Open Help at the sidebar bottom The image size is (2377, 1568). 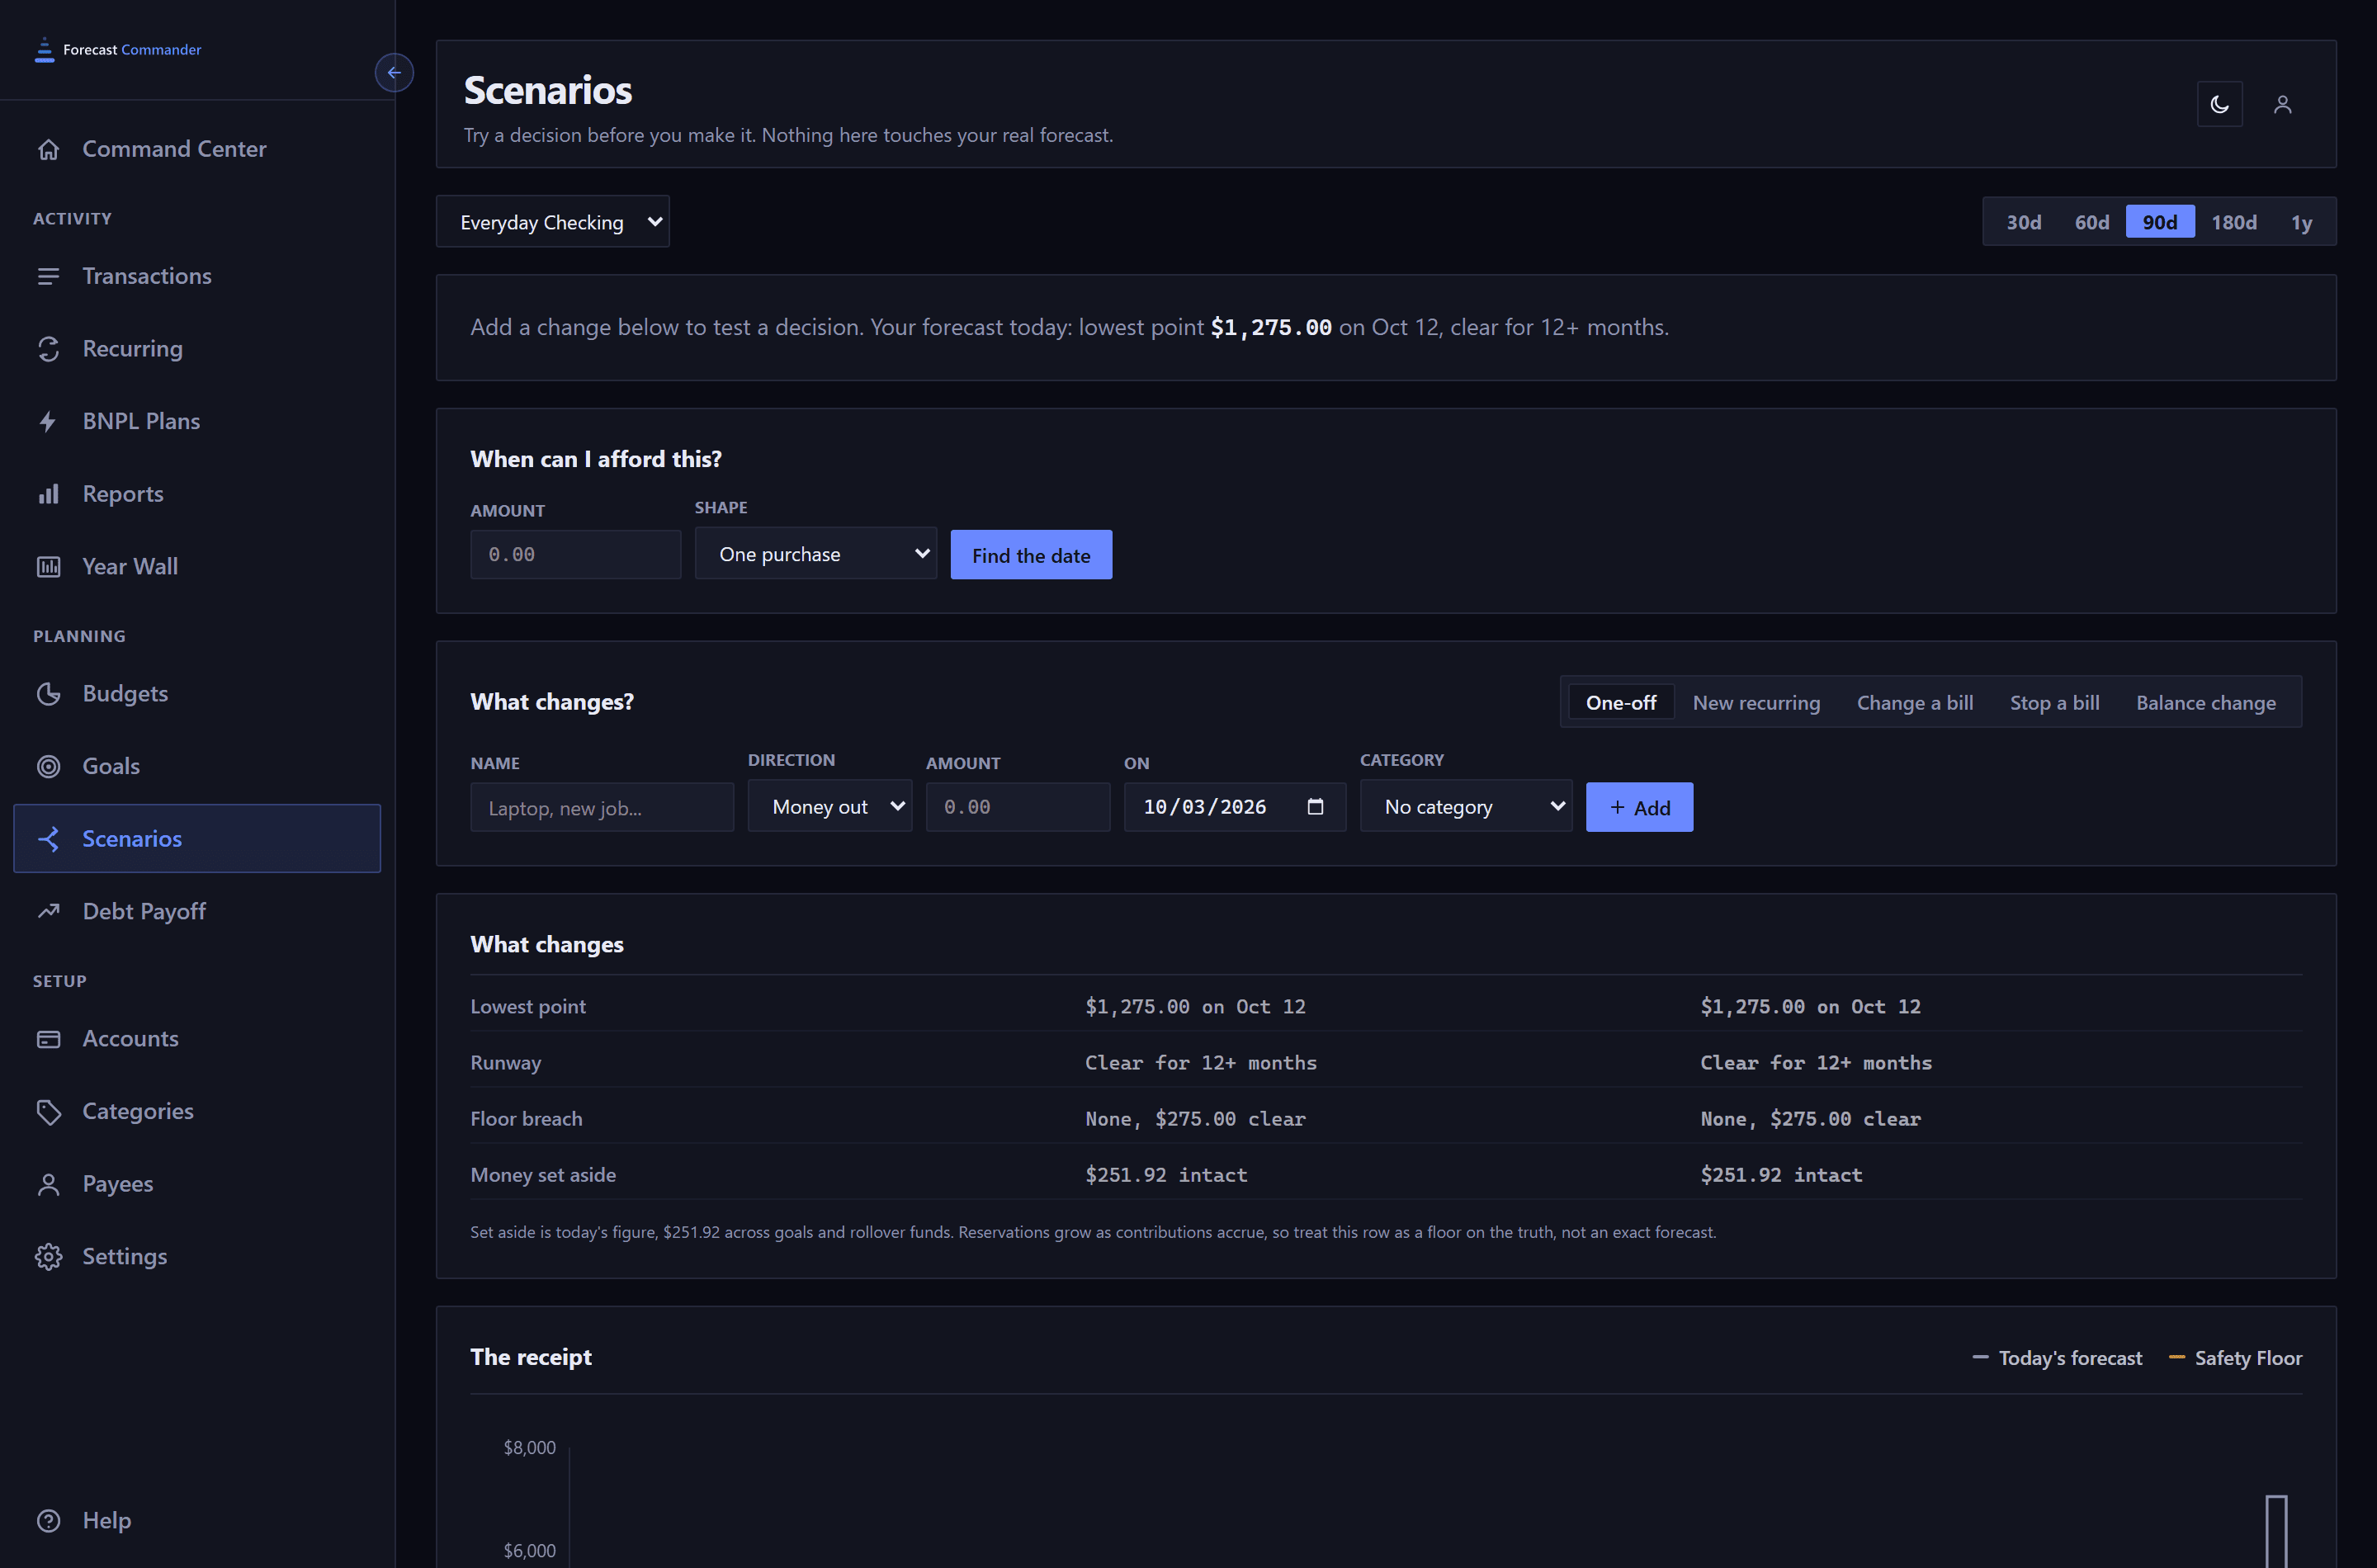point(197,1520)
